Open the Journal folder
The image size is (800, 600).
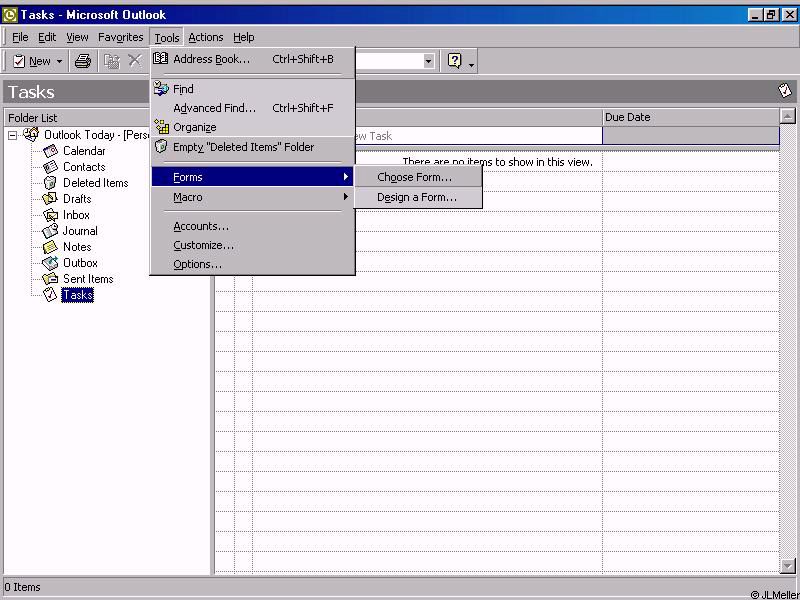pos(80,231)
